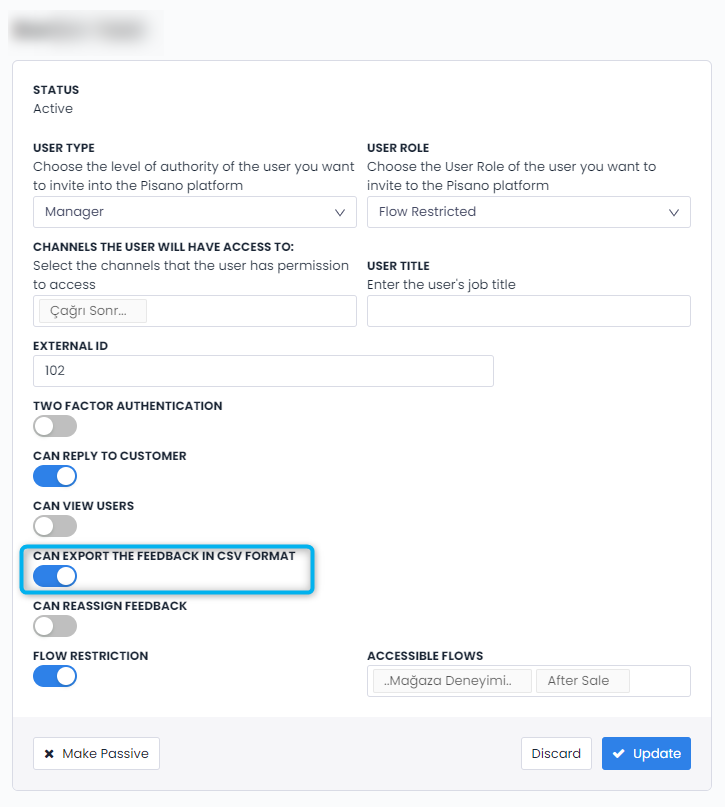The image size is (725, 807).
Task: Turn on the Can View Users switch
Action: click(54, 526)
